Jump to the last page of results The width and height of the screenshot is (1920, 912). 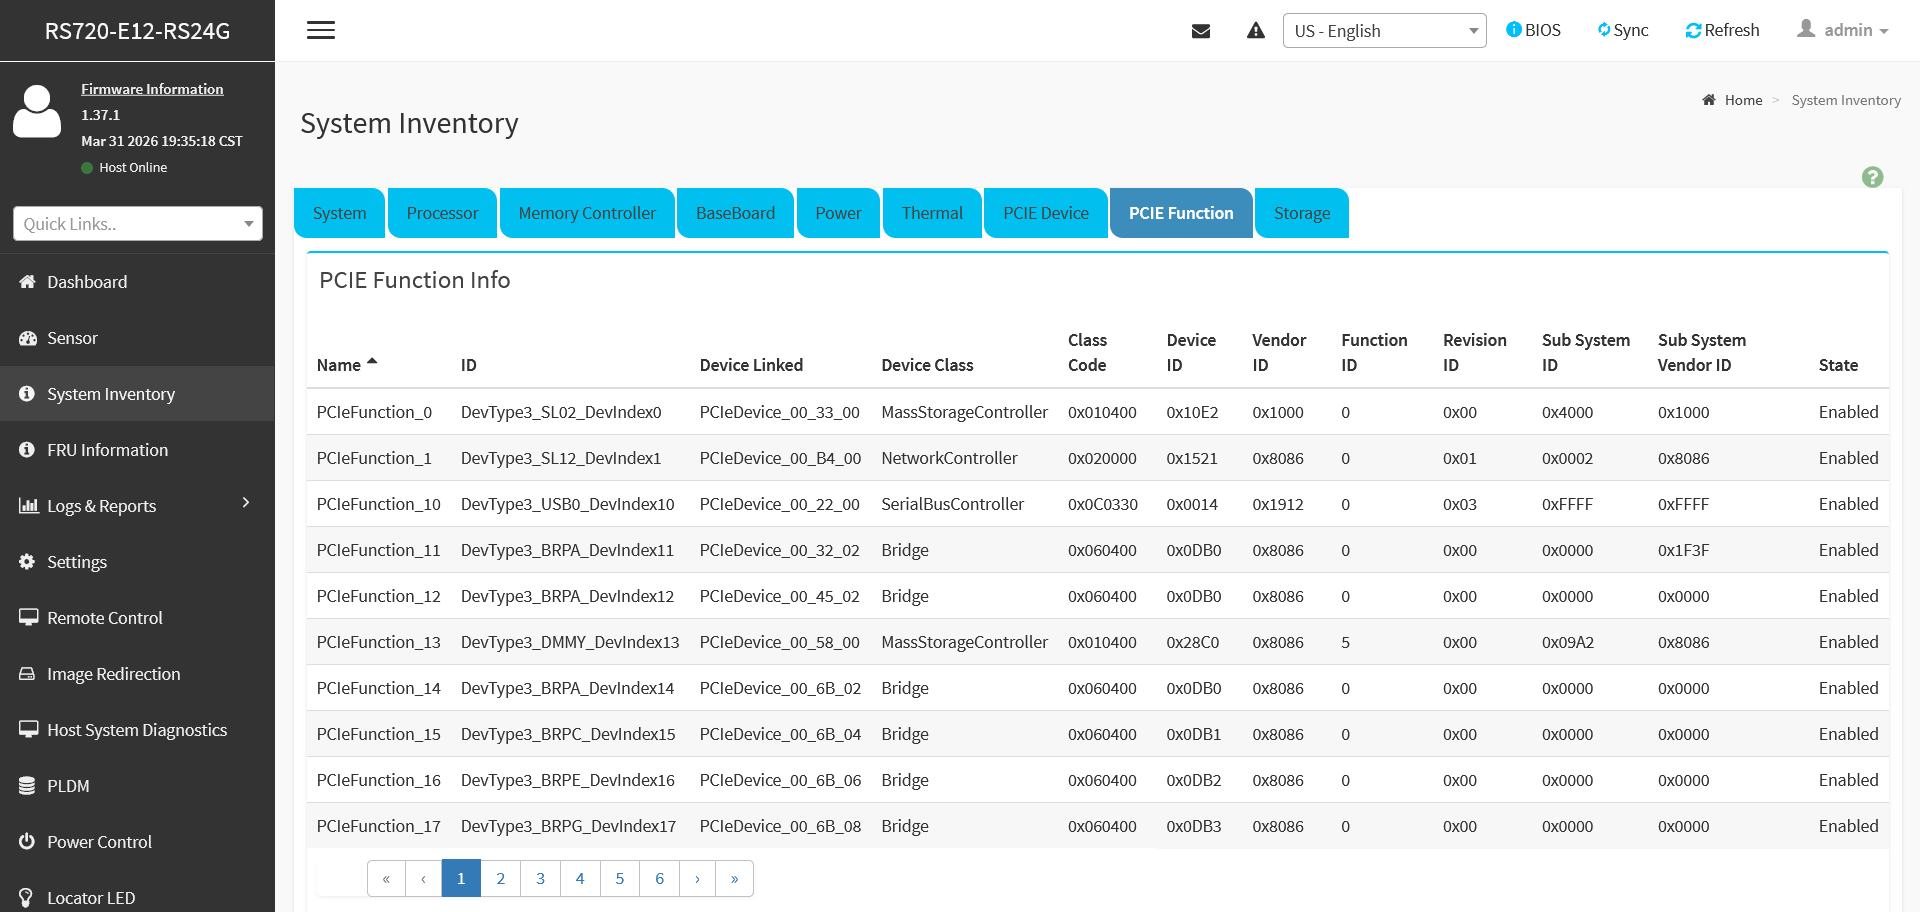click(x=734, y=878)
